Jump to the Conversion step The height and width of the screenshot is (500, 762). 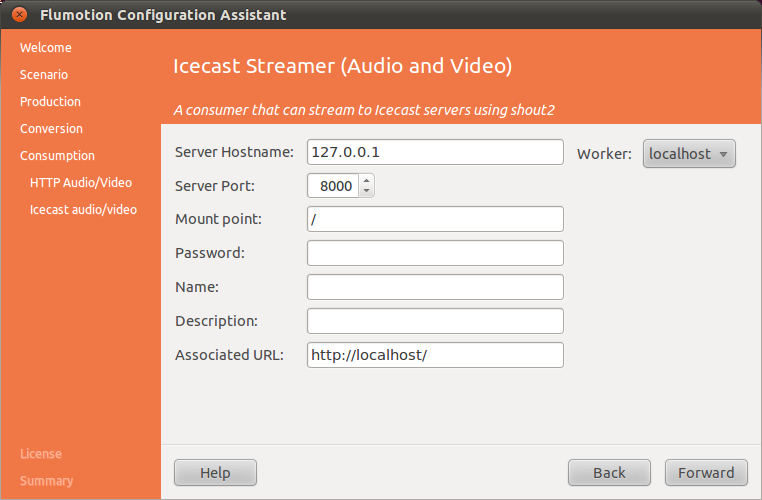click(x=51, y=128)
